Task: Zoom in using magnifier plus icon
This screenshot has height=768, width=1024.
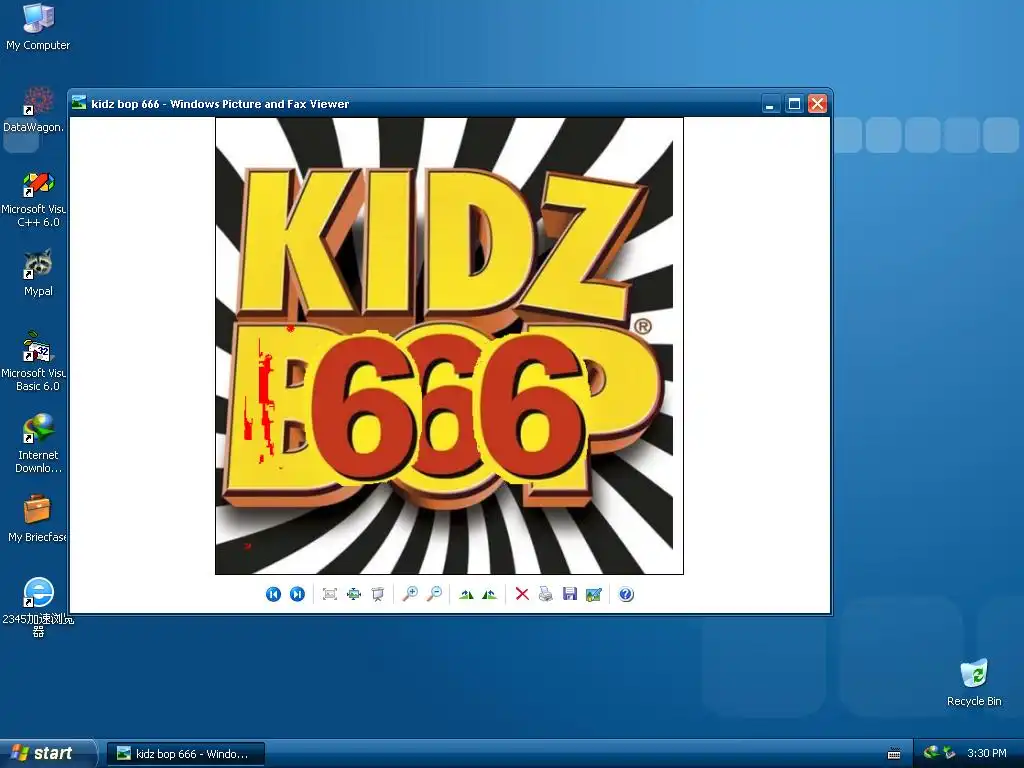Action: pos(410,594)
